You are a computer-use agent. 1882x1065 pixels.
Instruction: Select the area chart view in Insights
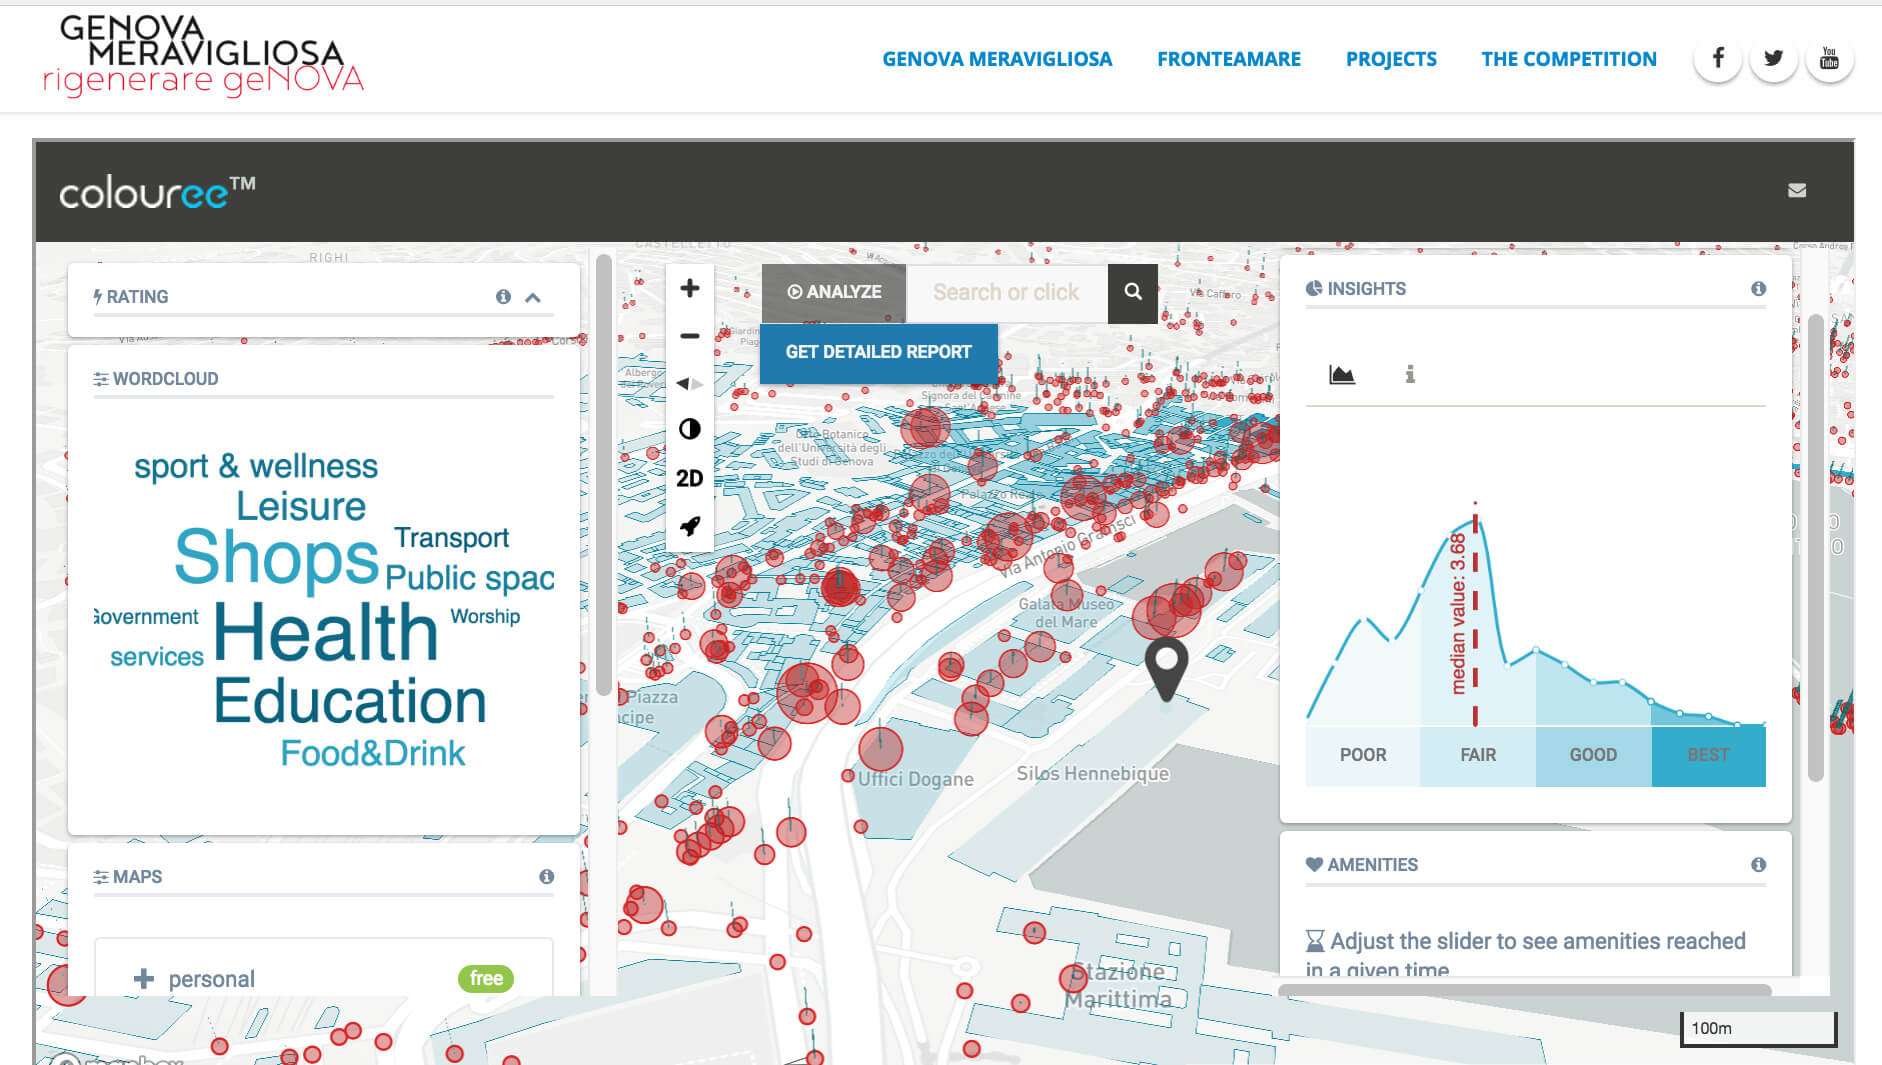[x=1342, y=374]
